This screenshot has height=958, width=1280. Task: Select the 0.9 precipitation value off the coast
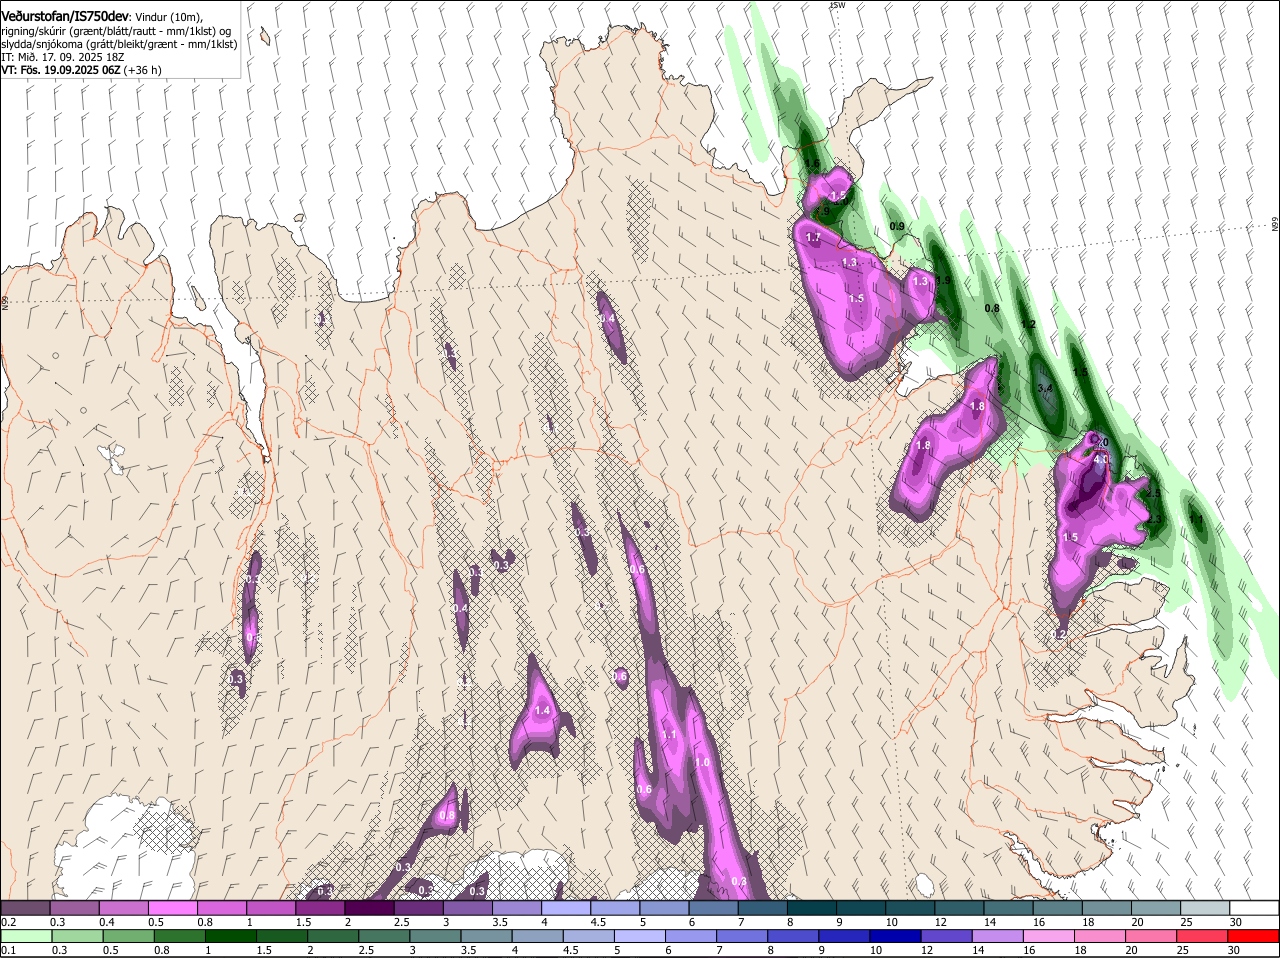(x=897, y=227)
